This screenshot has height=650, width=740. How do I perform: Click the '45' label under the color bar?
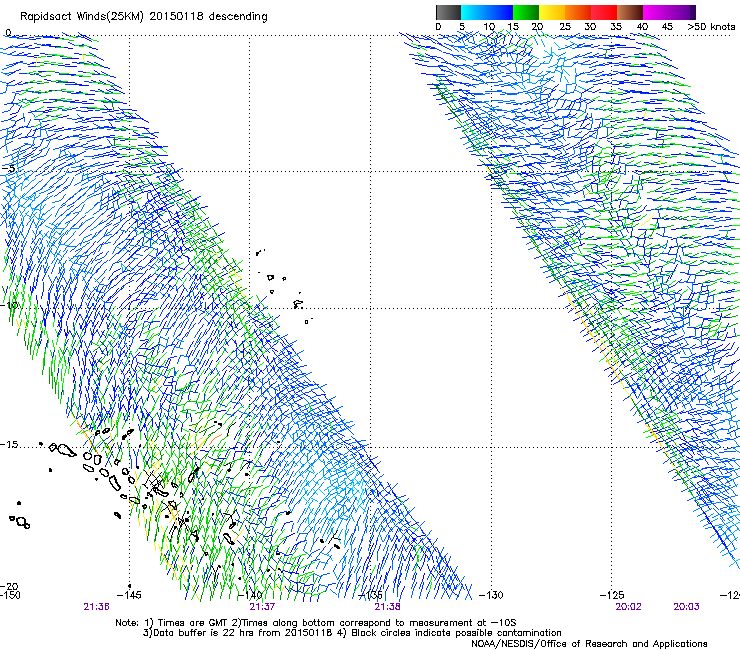point(667,27)
